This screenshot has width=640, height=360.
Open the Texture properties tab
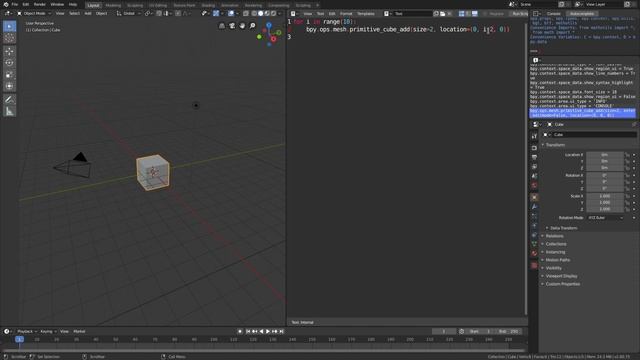pyautogui.click(x=534, y=265)
